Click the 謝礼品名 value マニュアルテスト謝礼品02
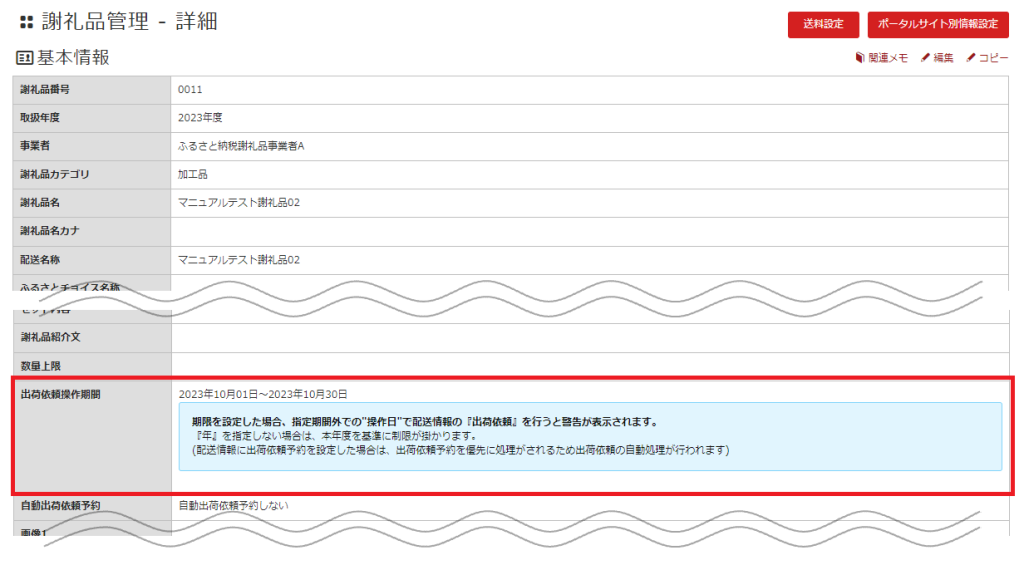The height and width of the screenshot is (565, 1024). pyautogui.click(x=239, y=203)
